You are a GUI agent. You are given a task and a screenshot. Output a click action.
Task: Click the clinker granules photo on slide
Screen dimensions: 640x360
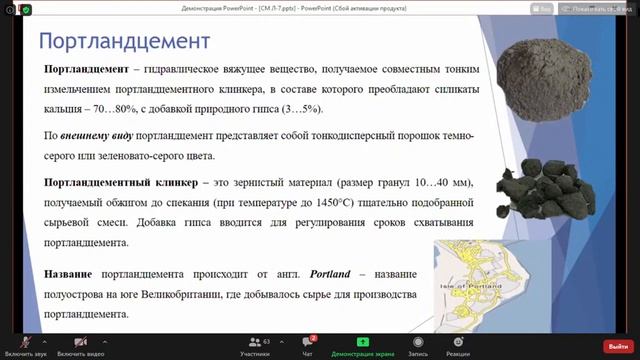coord(545,189)
